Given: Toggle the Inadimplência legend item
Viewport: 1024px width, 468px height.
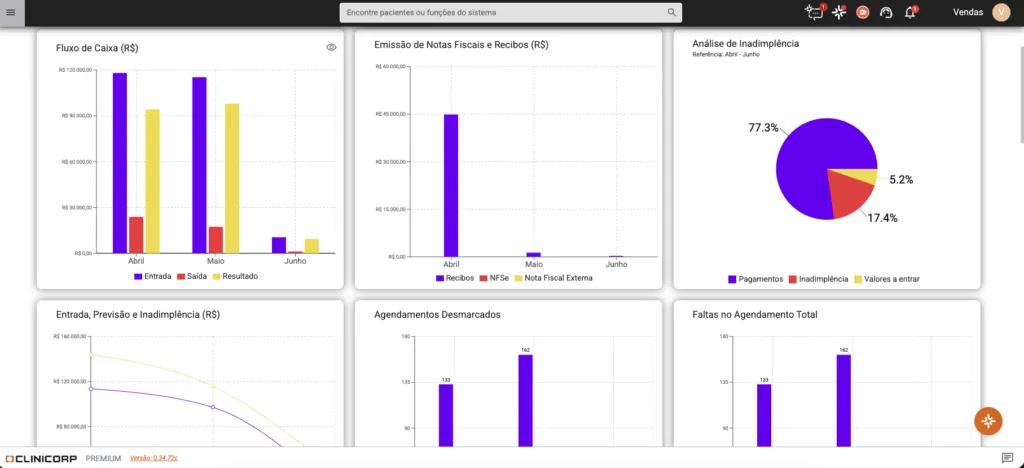Looking at the screenshot, I should click(819, 279).
